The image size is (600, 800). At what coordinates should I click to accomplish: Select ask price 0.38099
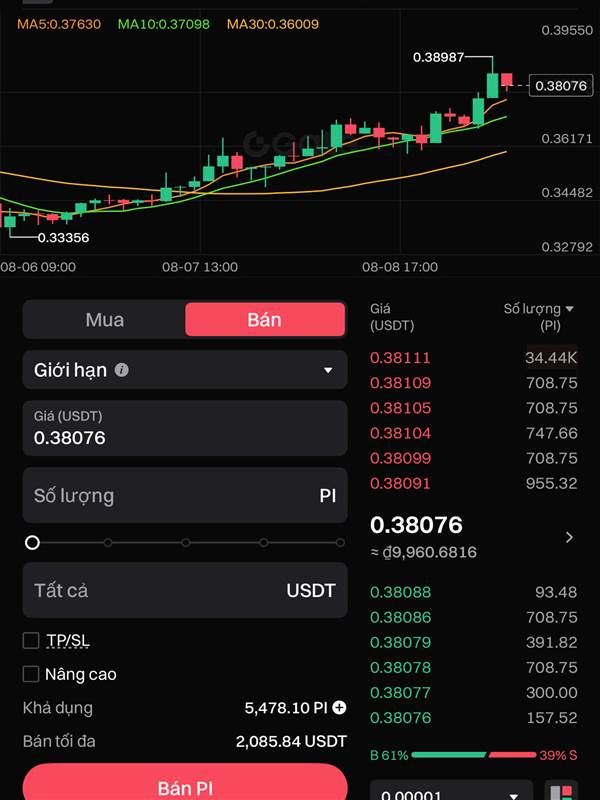[x=400, y=458]
